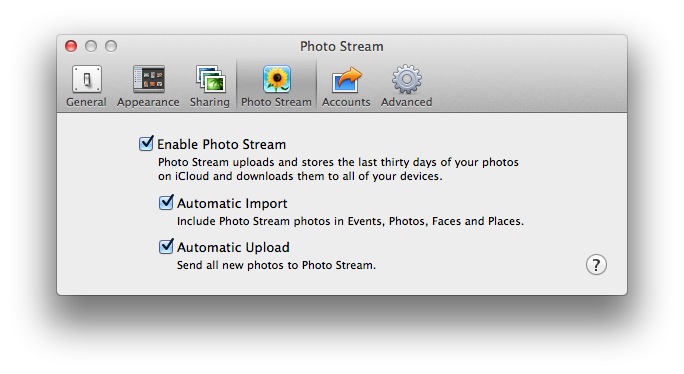Viewport: 684px width, 374px height.
Task: Open Sharing via stacked photos icon
Action: click(211, 79)
